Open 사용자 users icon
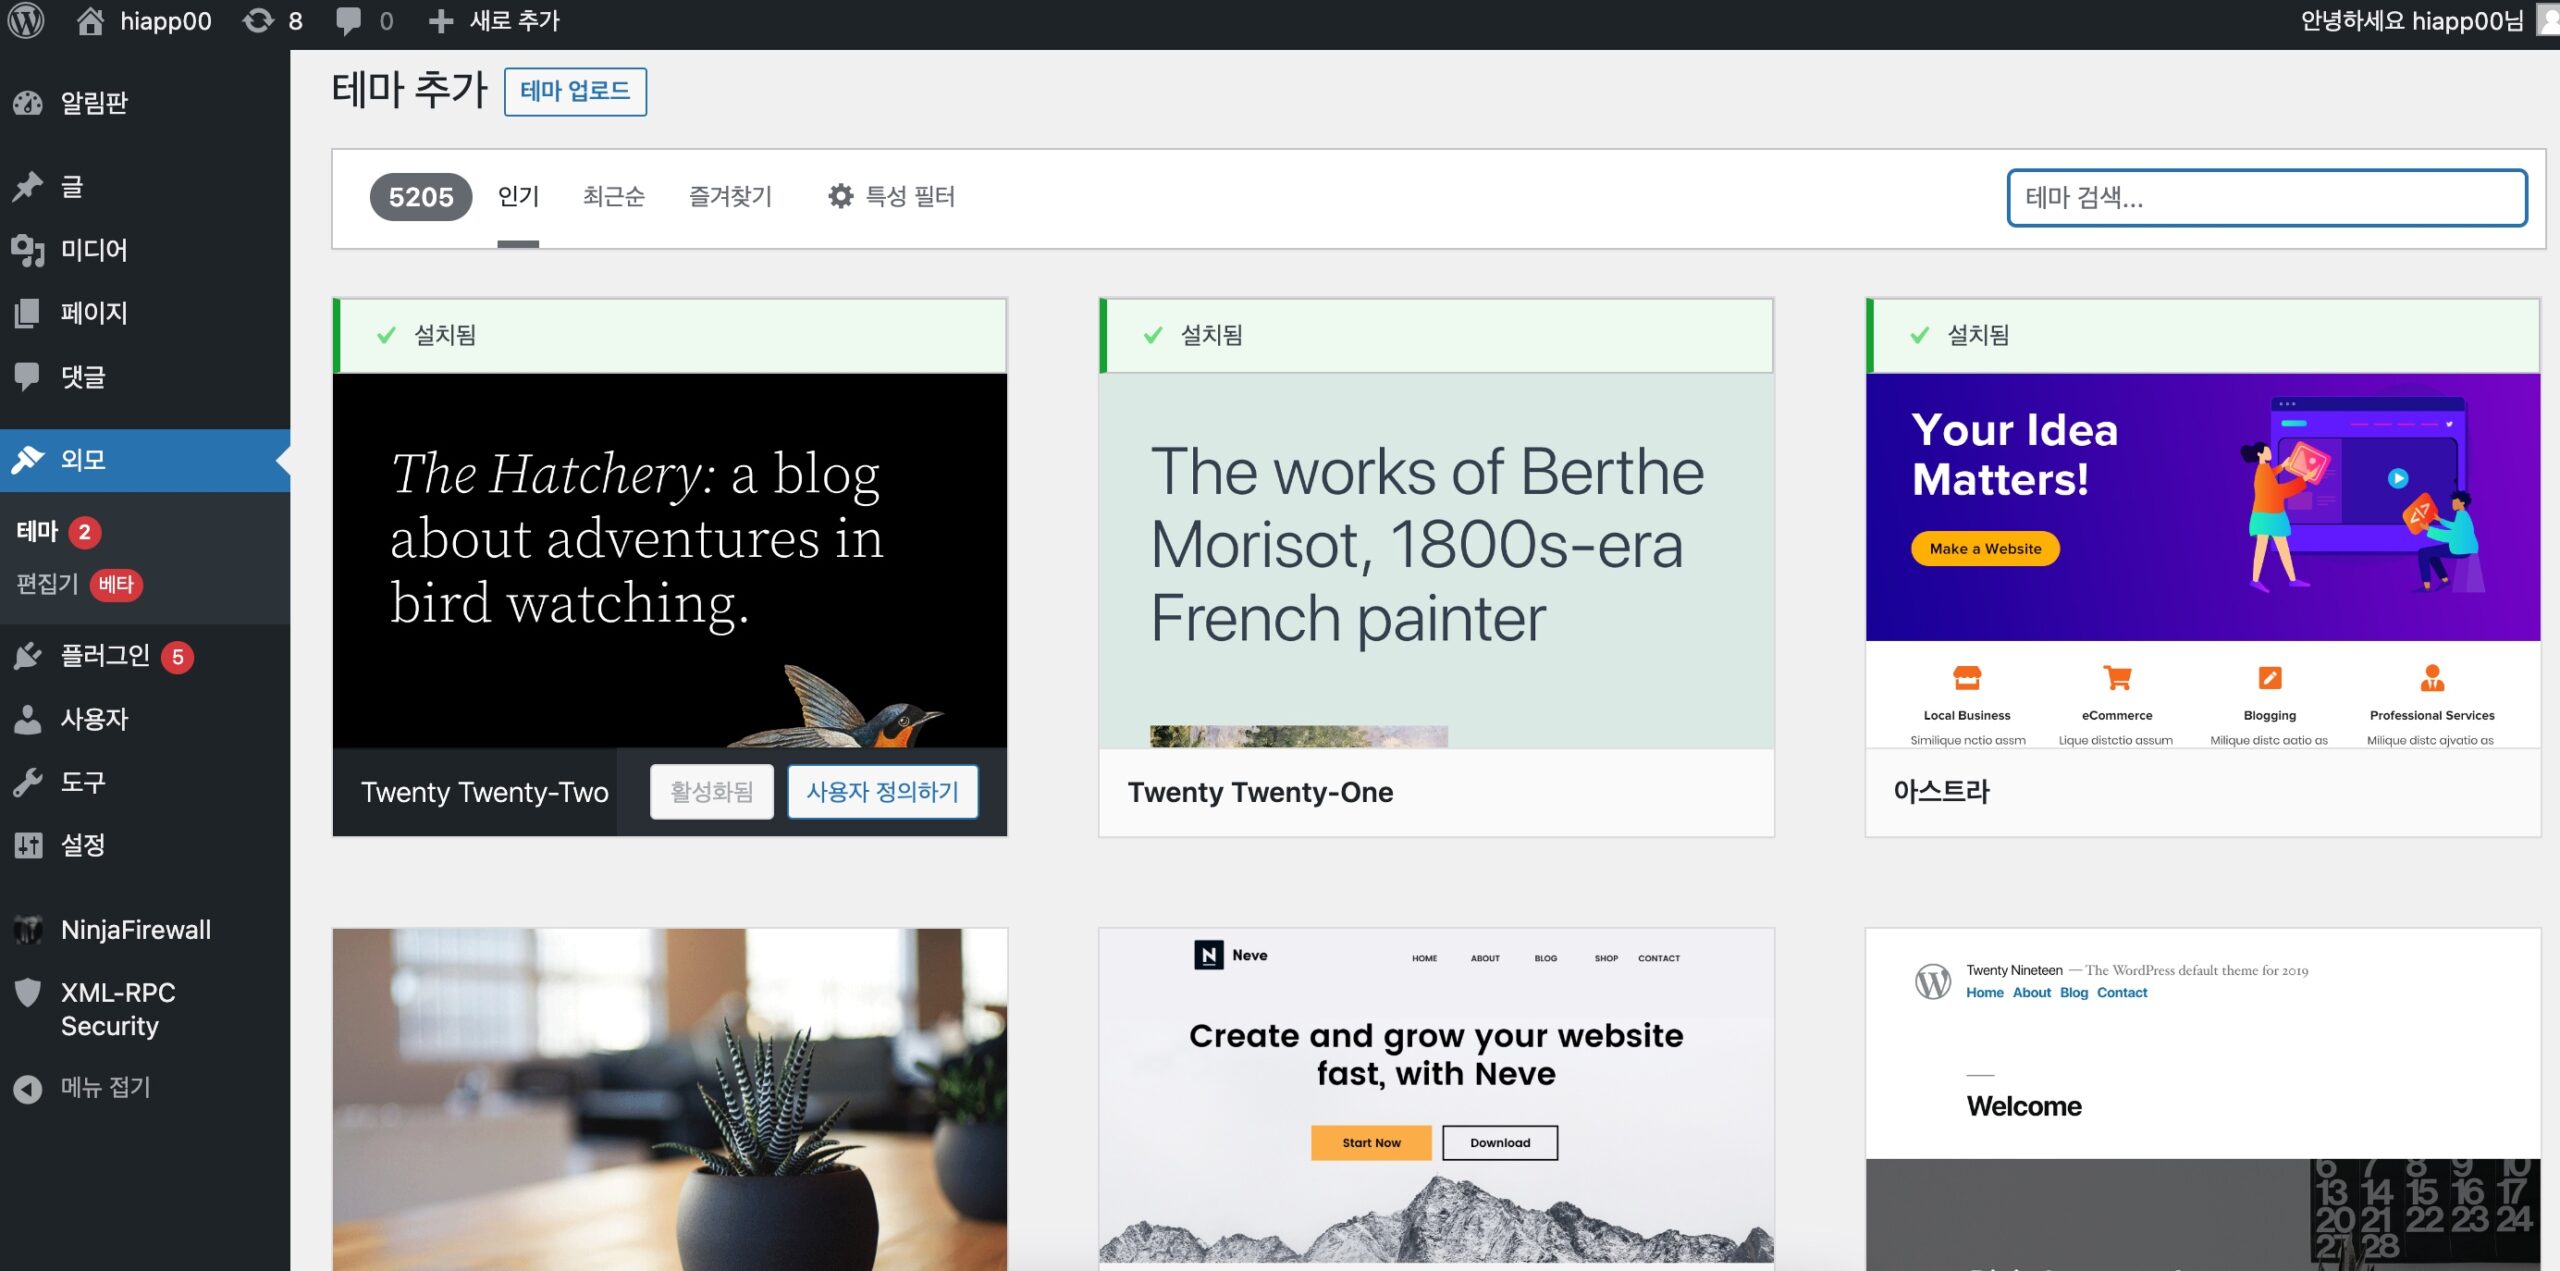The height and width of the screenshot is (1271, 2560). (x=28, y=719)
